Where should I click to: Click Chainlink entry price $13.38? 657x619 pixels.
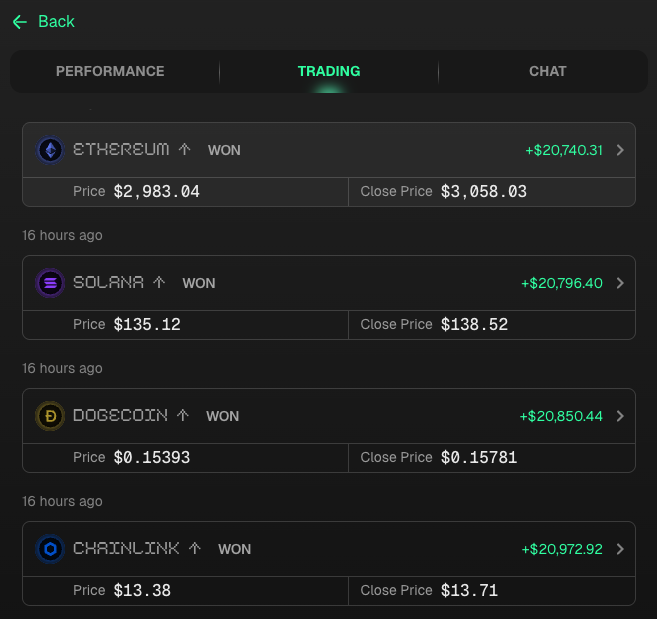click(142, 590)
